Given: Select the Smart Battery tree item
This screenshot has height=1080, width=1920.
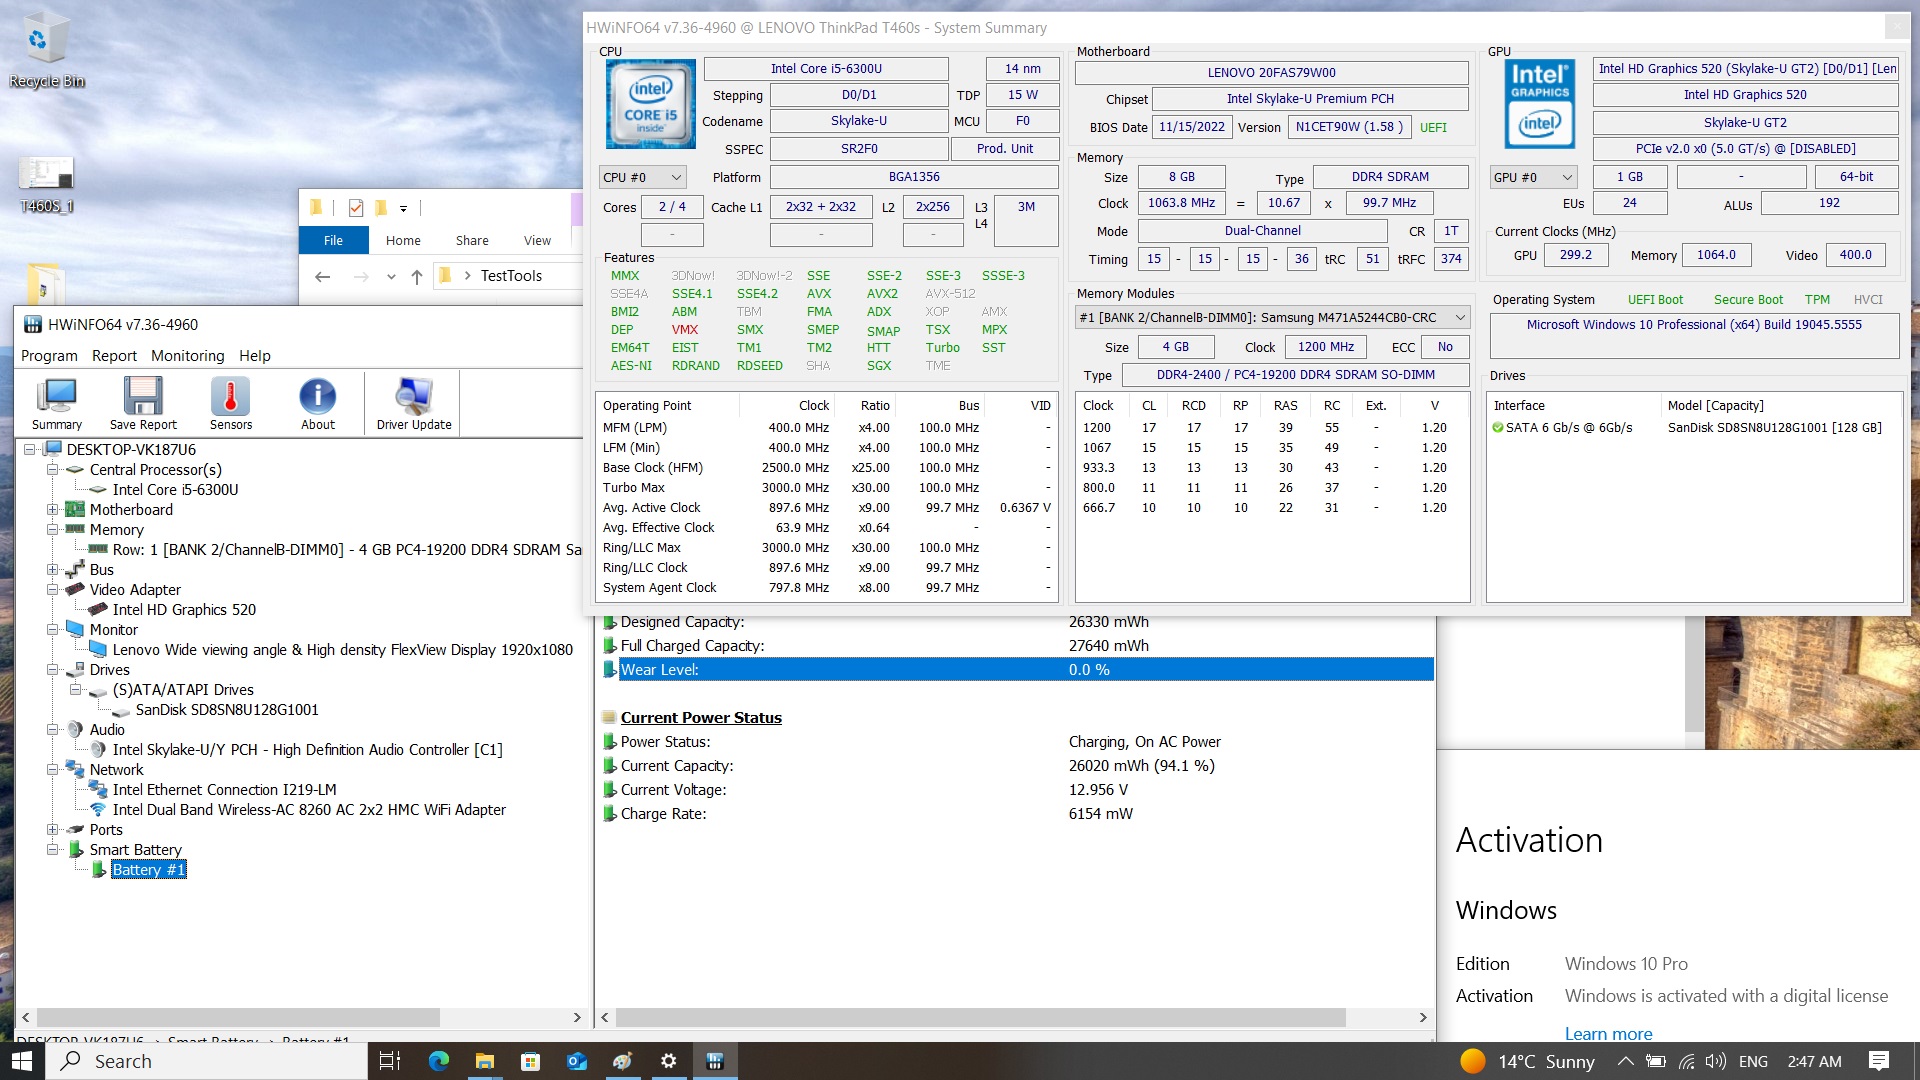Looking at the screenshot, I should point(135,850).
